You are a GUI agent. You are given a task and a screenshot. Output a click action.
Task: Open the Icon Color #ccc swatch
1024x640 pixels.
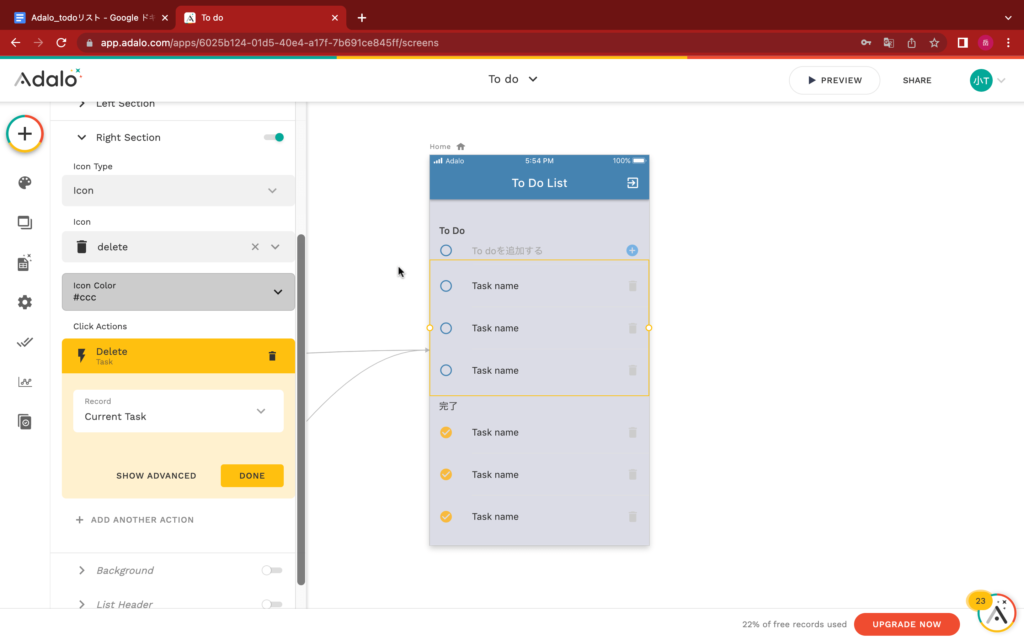coord(178,292)
